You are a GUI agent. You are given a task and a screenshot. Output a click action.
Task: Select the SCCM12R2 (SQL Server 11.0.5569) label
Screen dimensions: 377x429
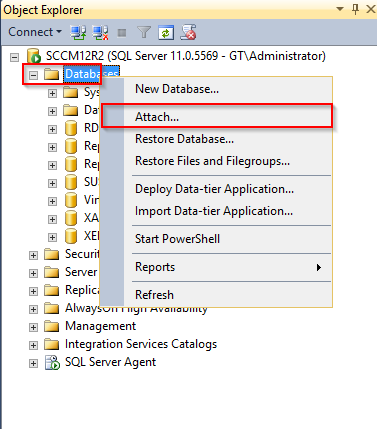pos(186,56)
